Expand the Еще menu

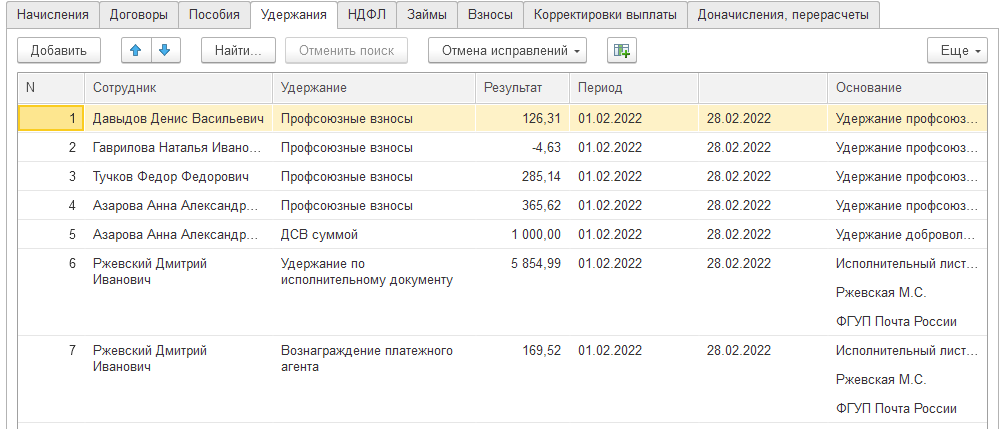coord(957,50)
